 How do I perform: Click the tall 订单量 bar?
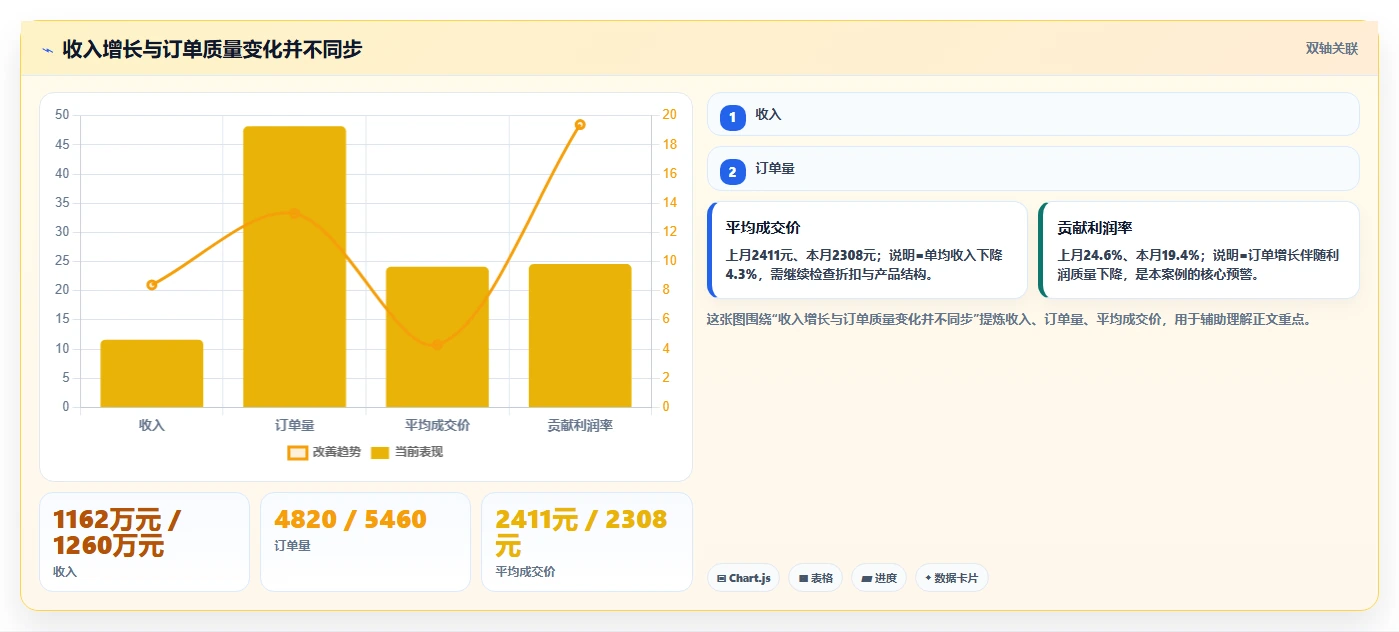click(295, 267)
